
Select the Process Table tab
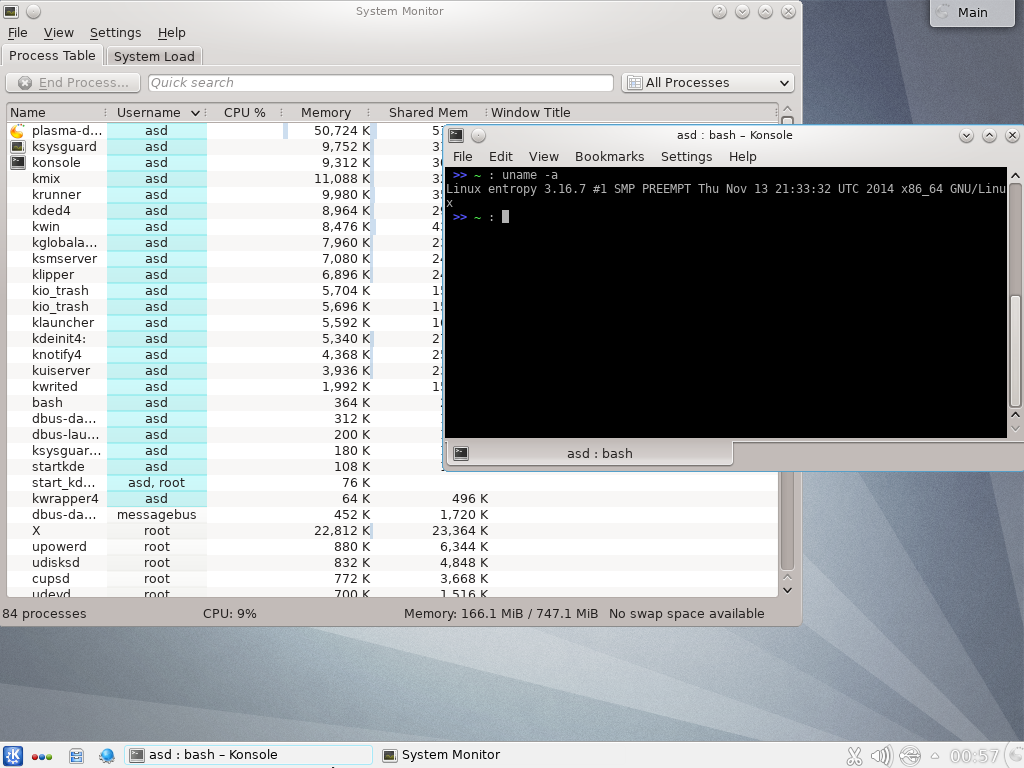[52, 56]
